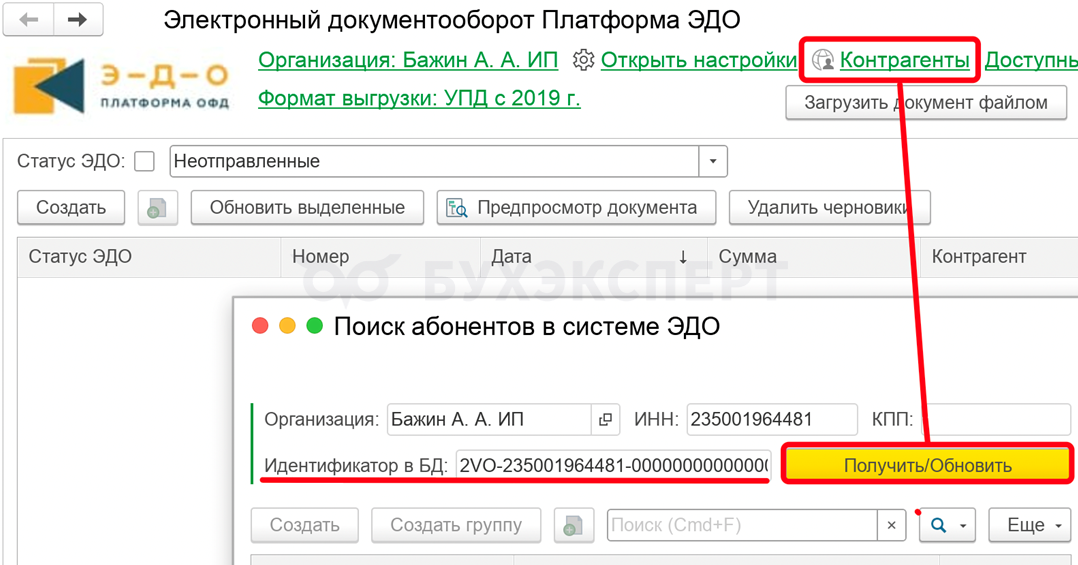Click the globe icon beside Контрагенты
The width and height of the screenshot is (1078, 565).
click(x=823, y=60)
